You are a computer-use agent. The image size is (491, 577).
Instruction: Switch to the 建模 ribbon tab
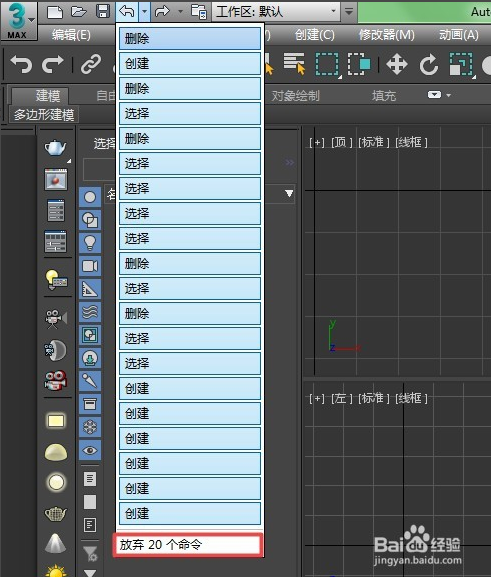point(40,96)
